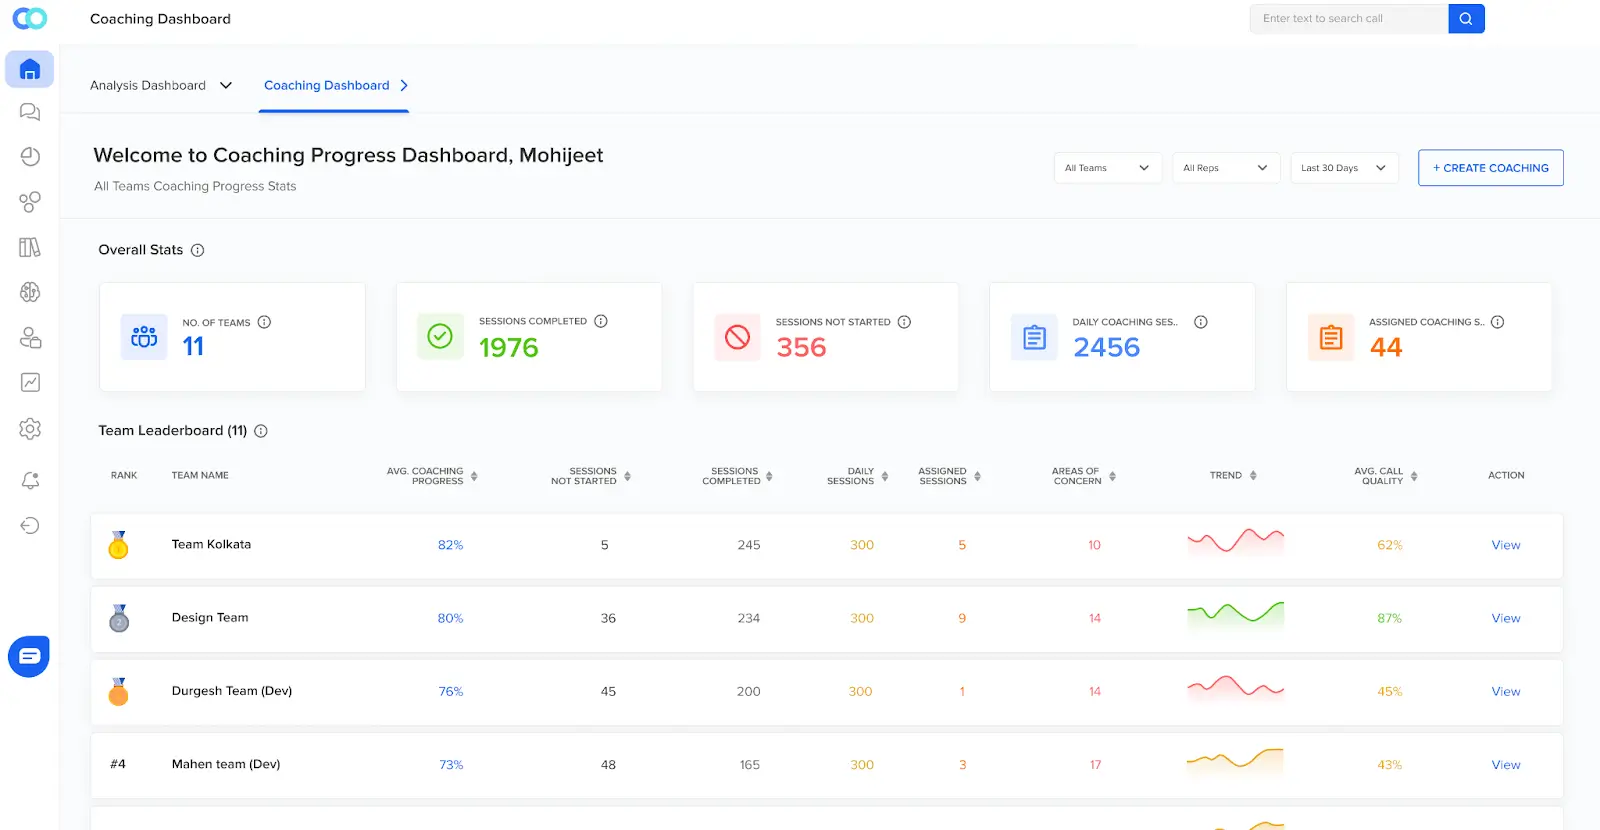Click Team Kolkata gold medal icon
The height and width of the screenshot is (830, 1600).
click(118, 545)
